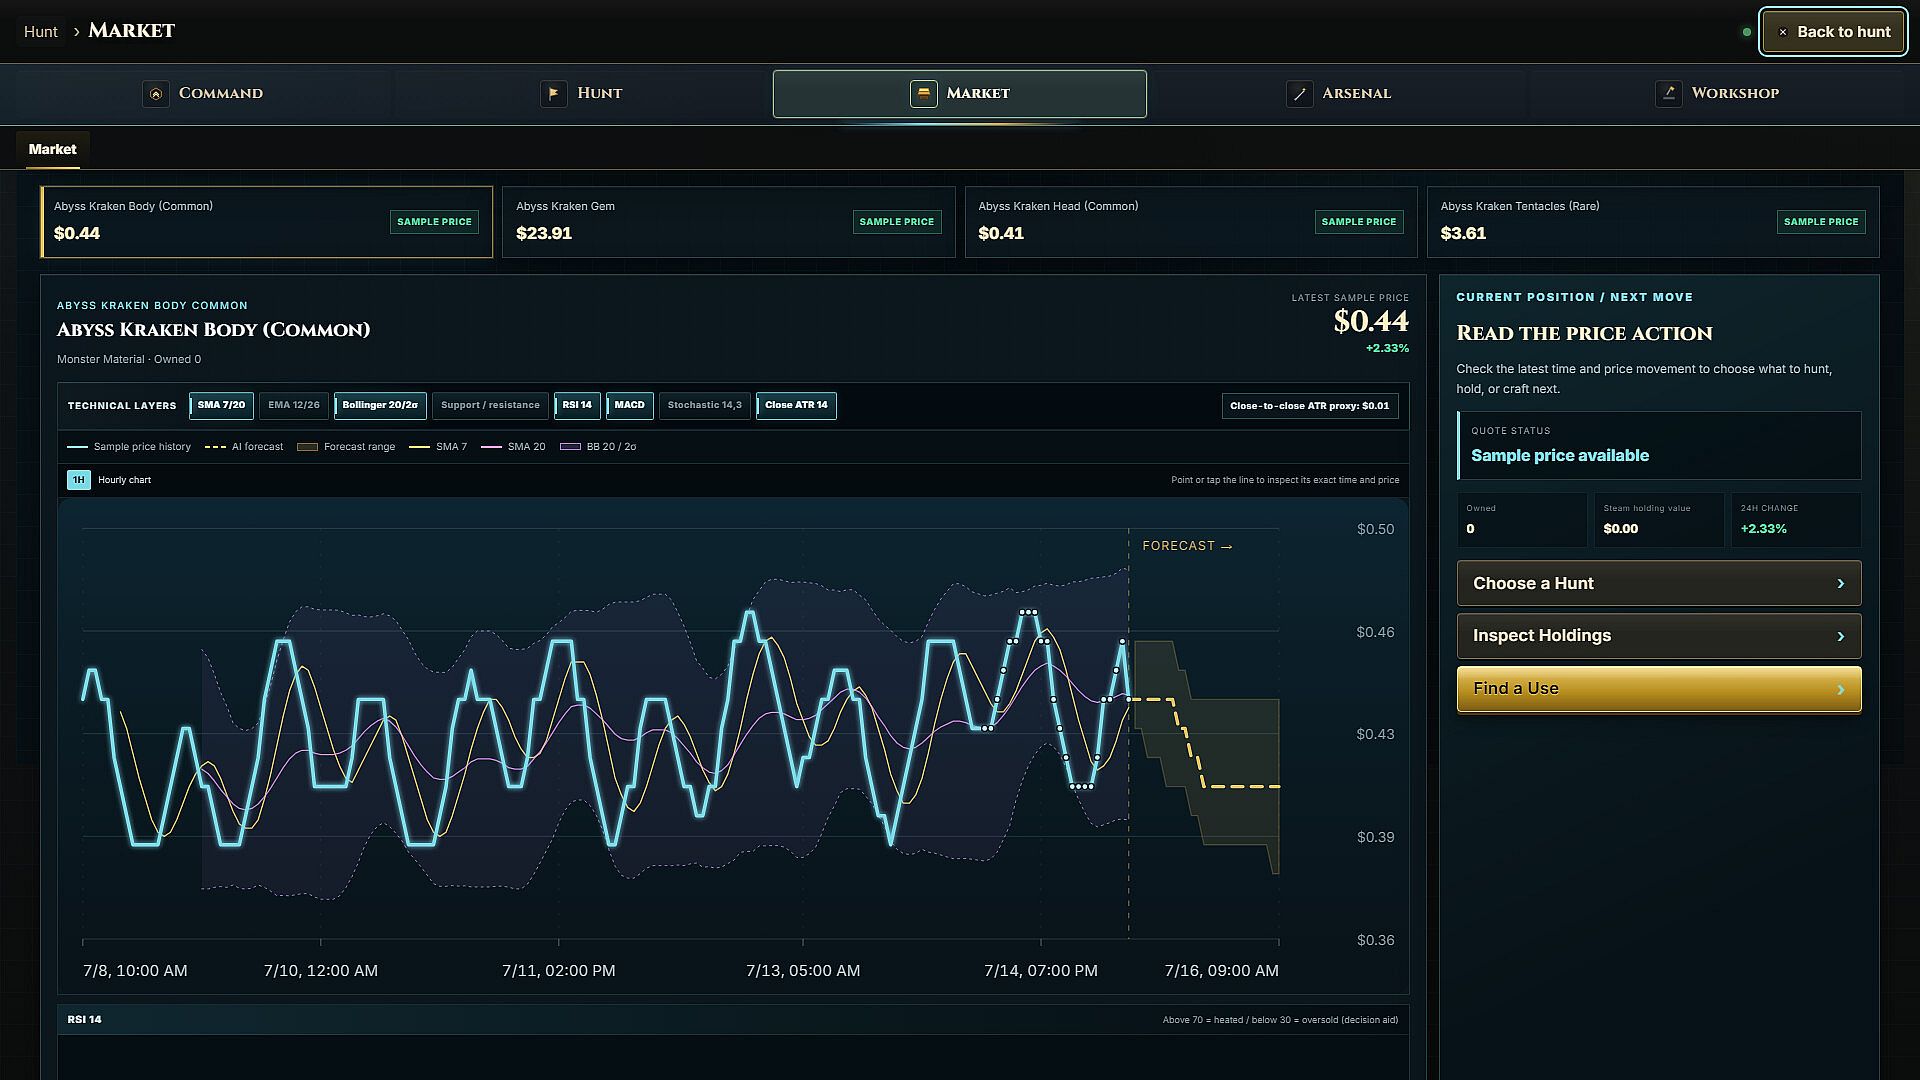The height and width of the screenshot is (1080, 1920).
Task: Click the 7/11, 02:00 PM axis label
Action: (559, 971)
